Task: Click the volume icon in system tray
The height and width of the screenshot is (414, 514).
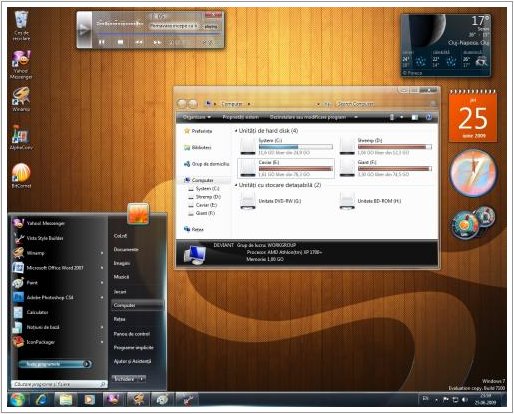Action: (x=464, y=399)
